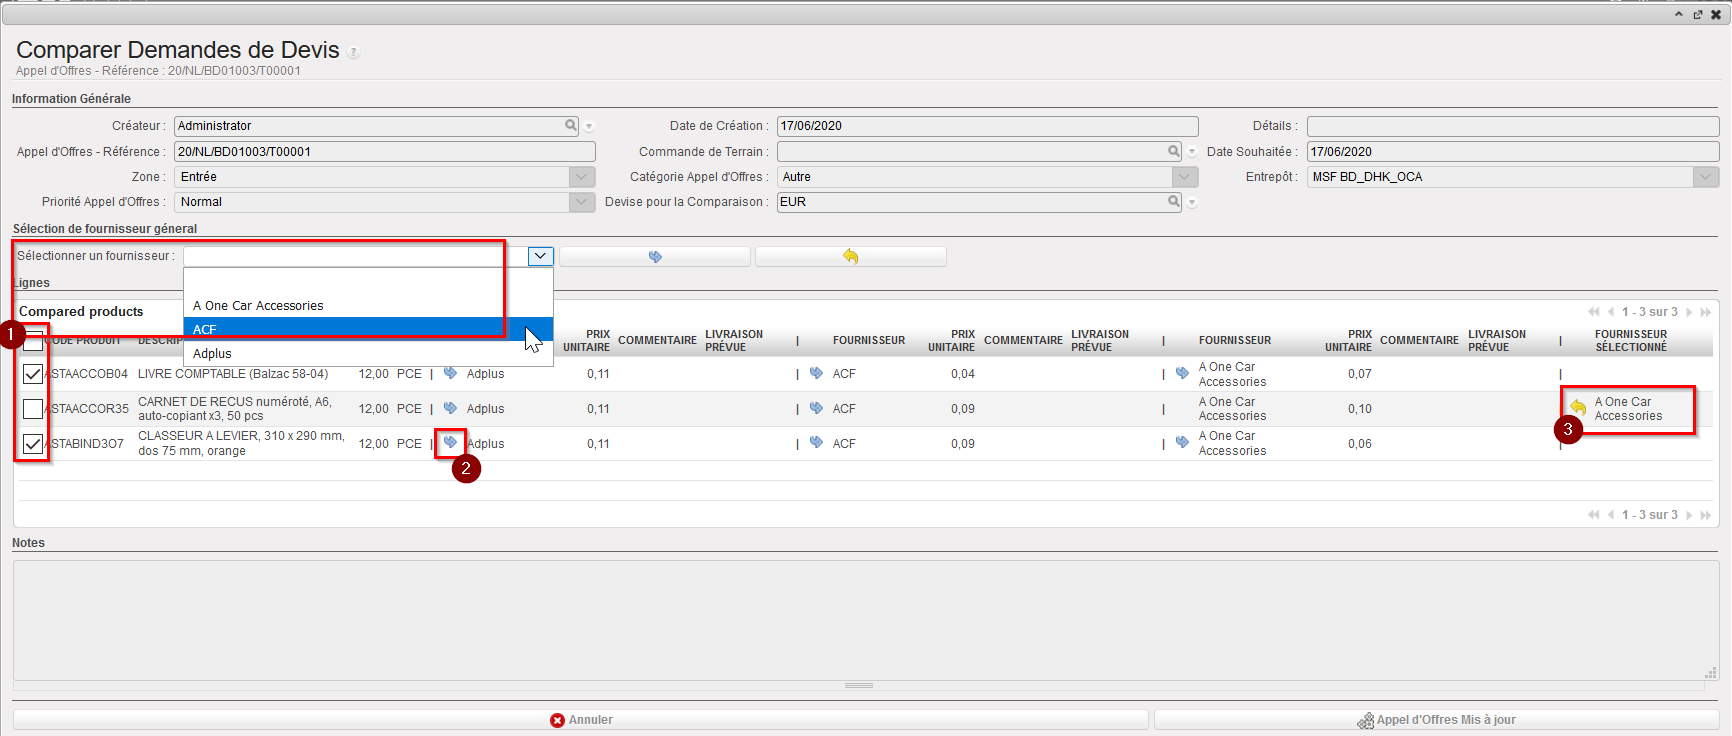Click the search icon in the Créateur field
This screenshot has height=736, width=1732.
point(571,126)
